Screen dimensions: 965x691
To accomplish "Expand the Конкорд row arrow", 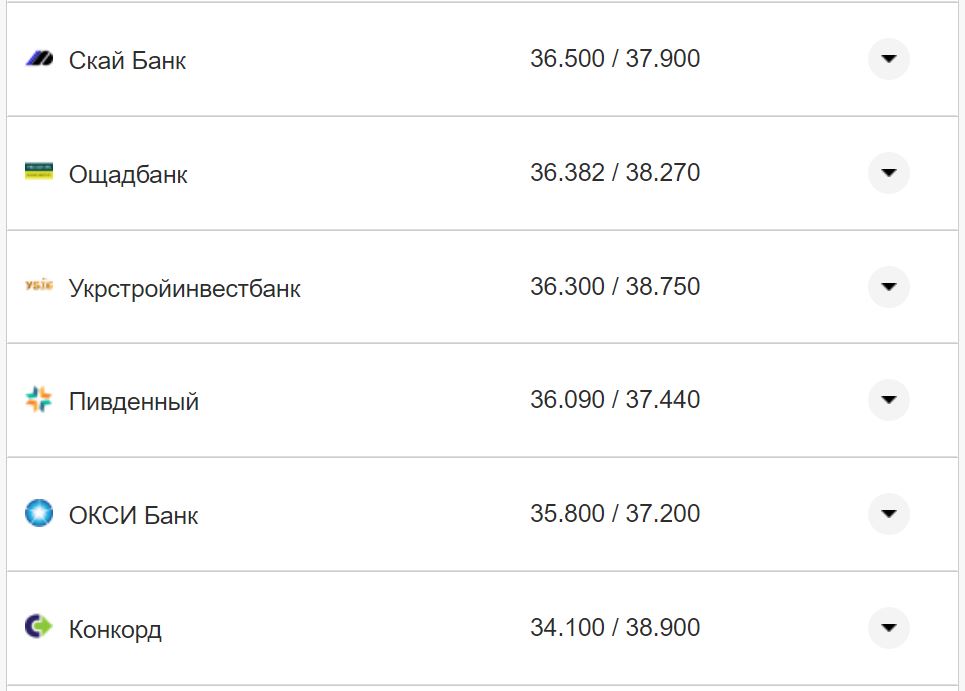I will [888, 628].
